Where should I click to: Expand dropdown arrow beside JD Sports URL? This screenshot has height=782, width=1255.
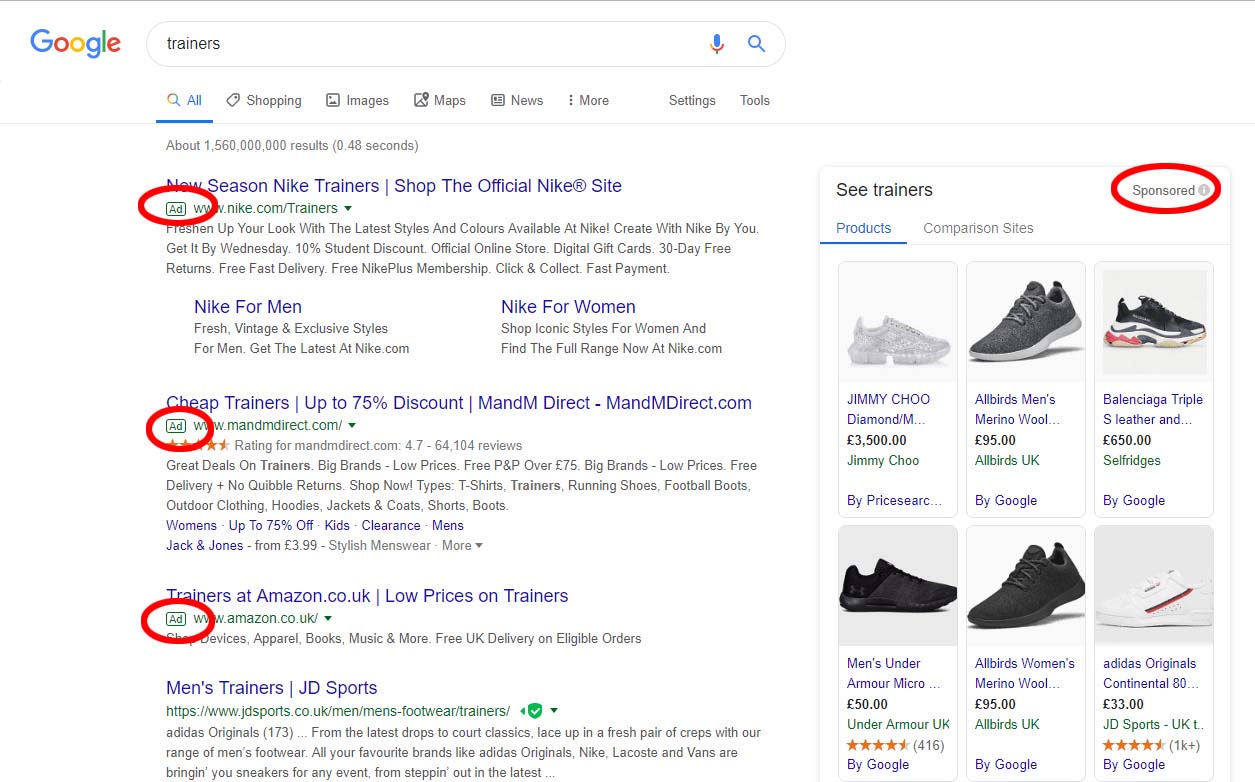click(x=554, y=711)
